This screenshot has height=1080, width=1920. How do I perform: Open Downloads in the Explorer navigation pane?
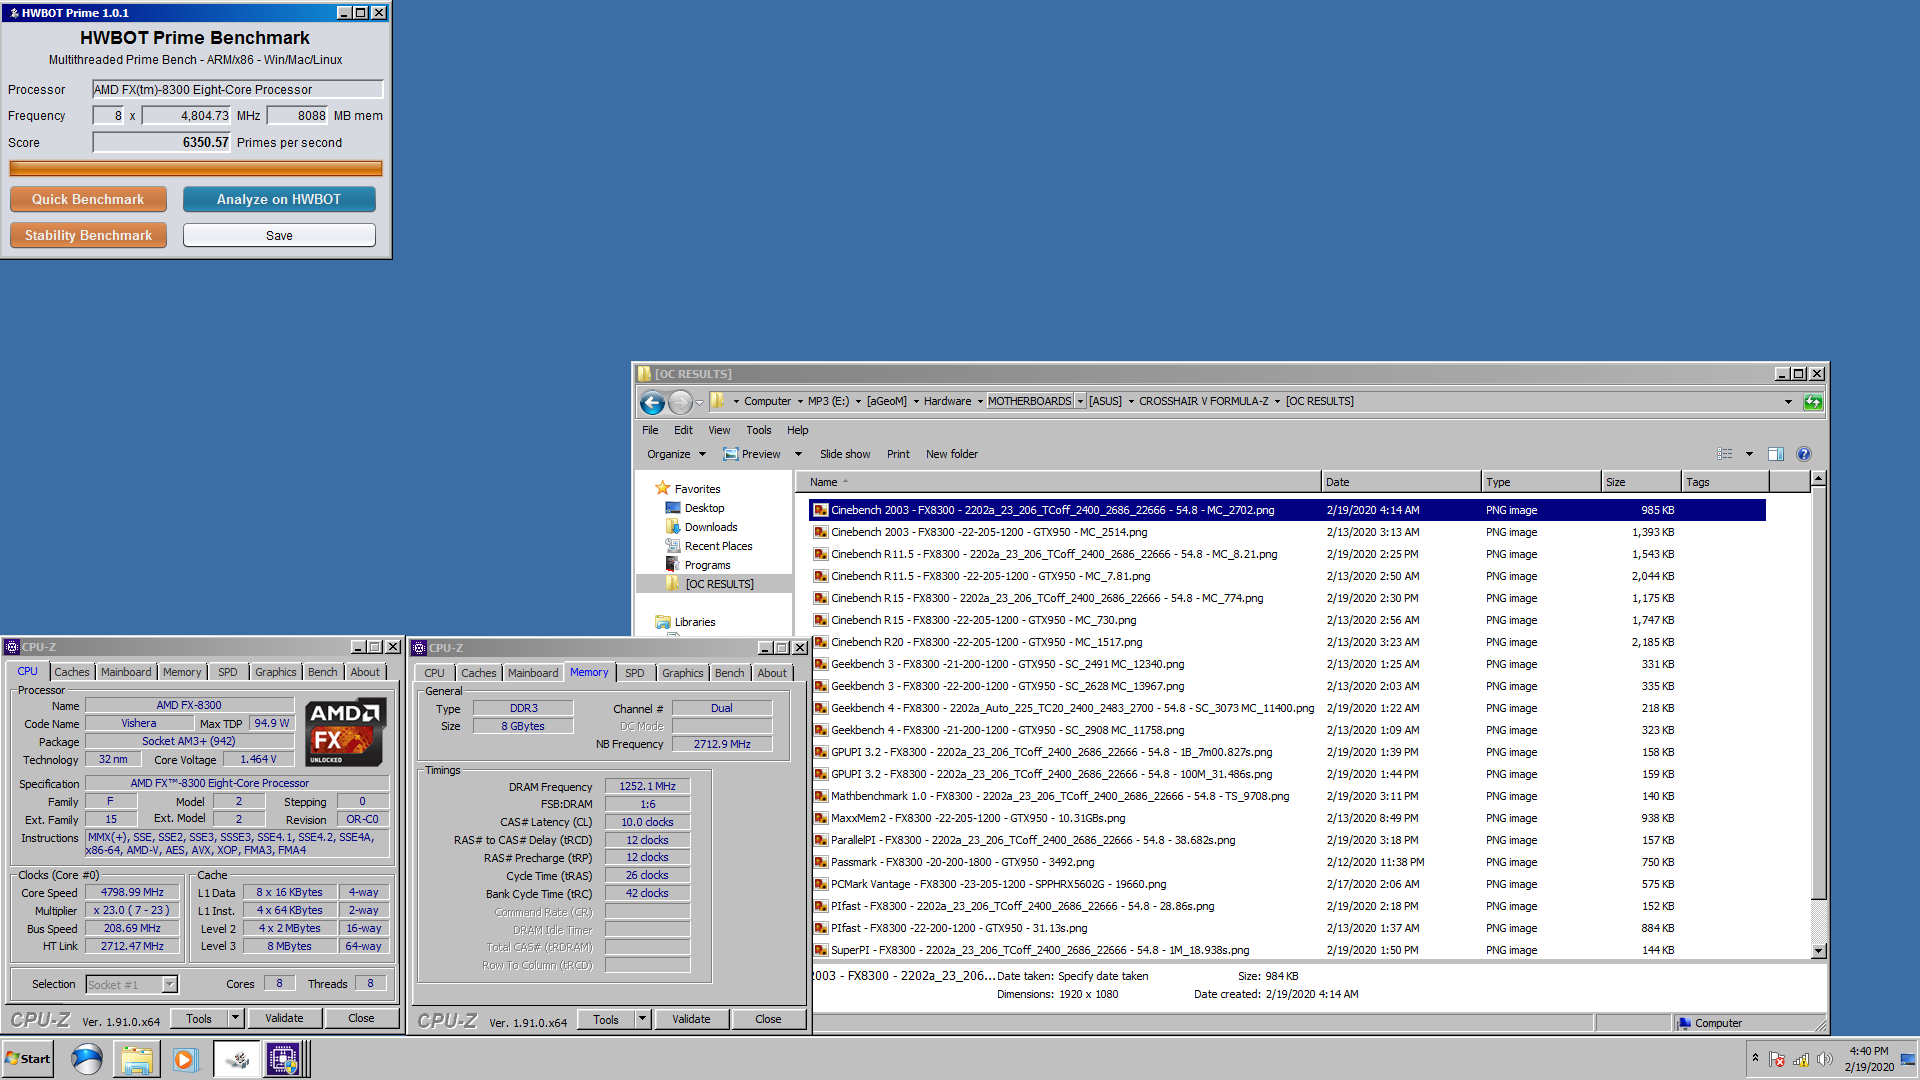(711, 527)
